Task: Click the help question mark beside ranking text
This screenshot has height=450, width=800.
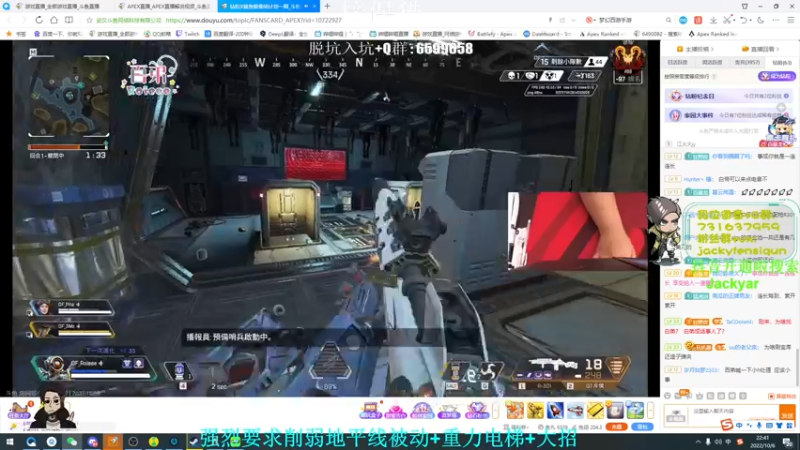Action: [714, 77]
